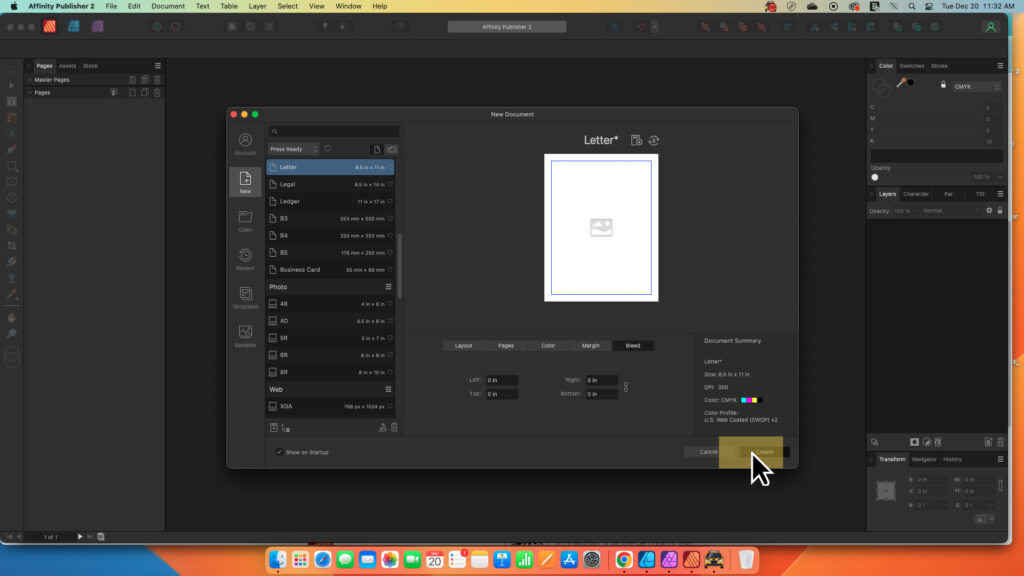Open the Samples section
This screenshot has width=1024, height=576.
point(245,336)
